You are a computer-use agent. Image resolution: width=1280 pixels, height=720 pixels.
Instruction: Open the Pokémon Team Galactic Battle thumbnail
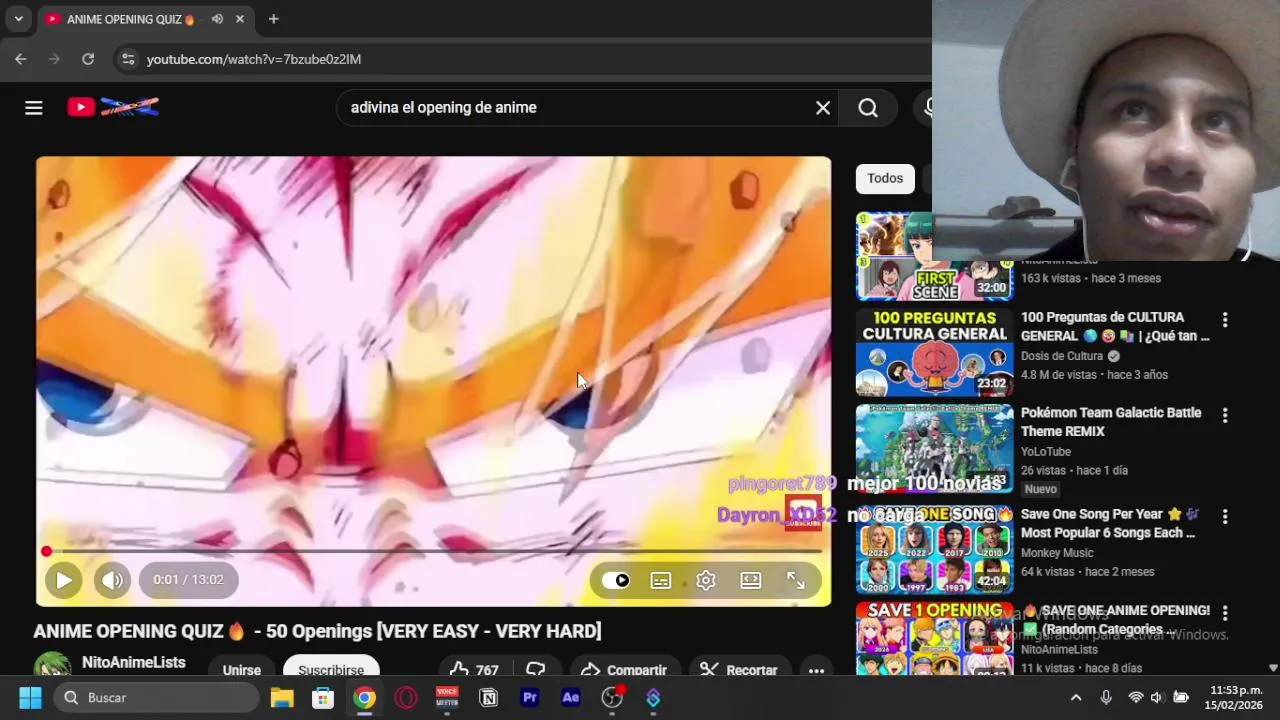tap(935, 449)
